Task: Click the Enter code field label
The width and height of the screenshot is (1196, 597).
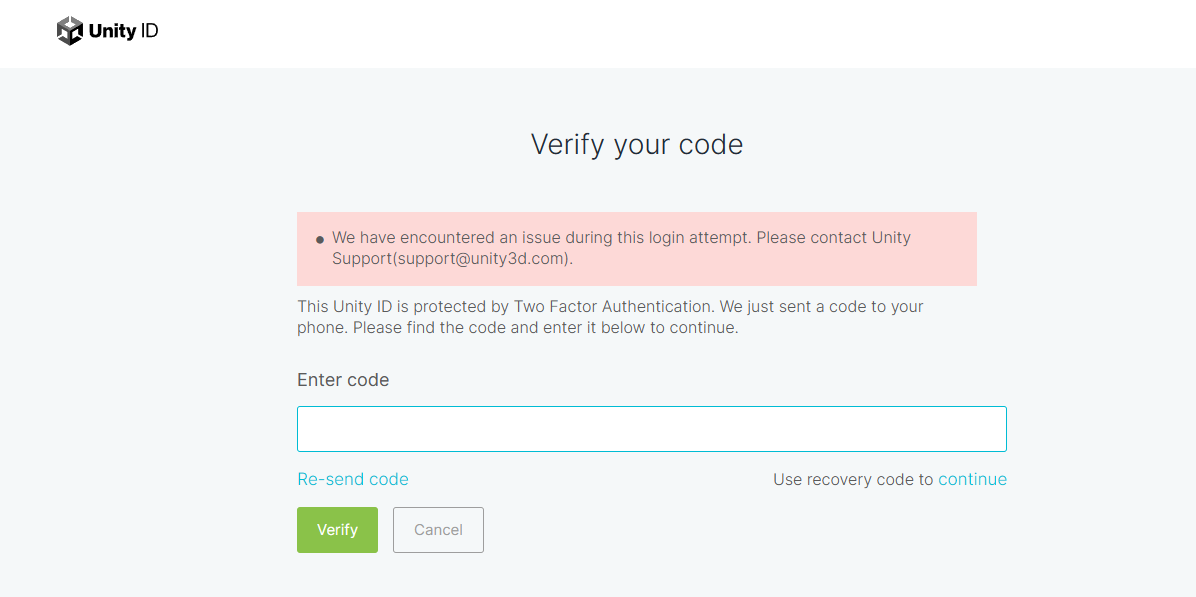Action: (343, 380)
